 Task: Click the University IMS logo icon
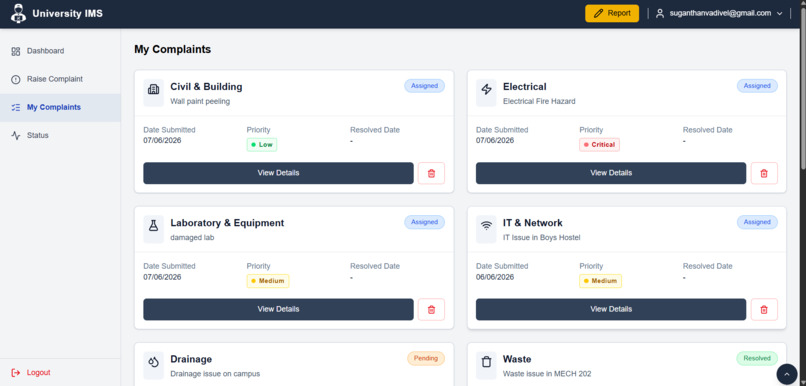click(x=18, y=13)
